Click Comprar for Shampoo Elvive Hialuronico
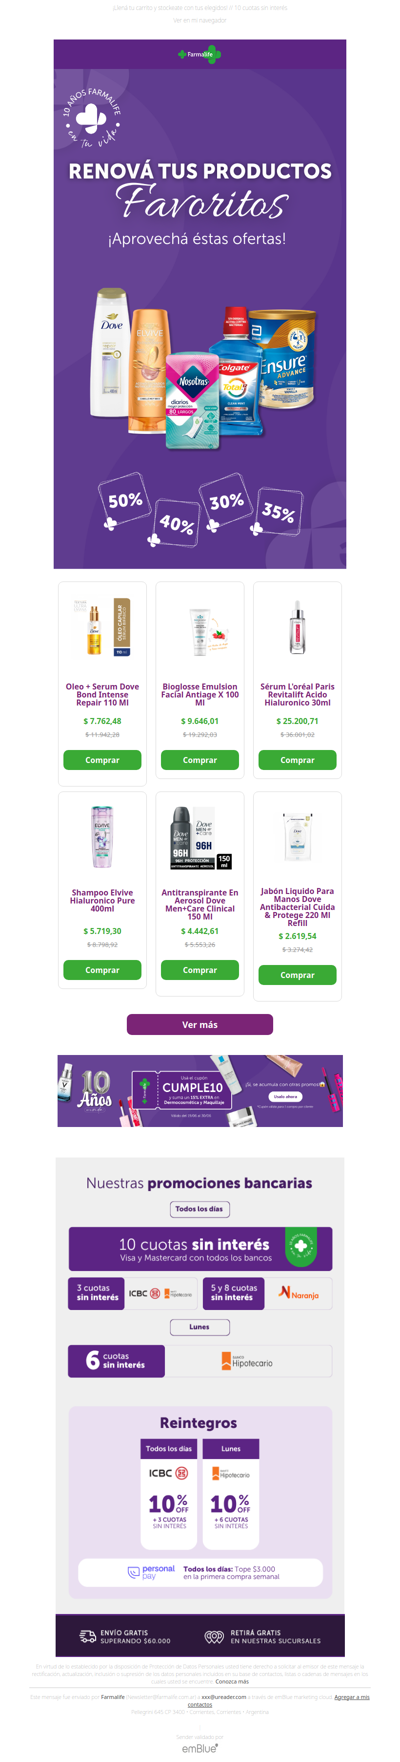The height and width of the screenshot is (1762, 400). tap(102, 970)
